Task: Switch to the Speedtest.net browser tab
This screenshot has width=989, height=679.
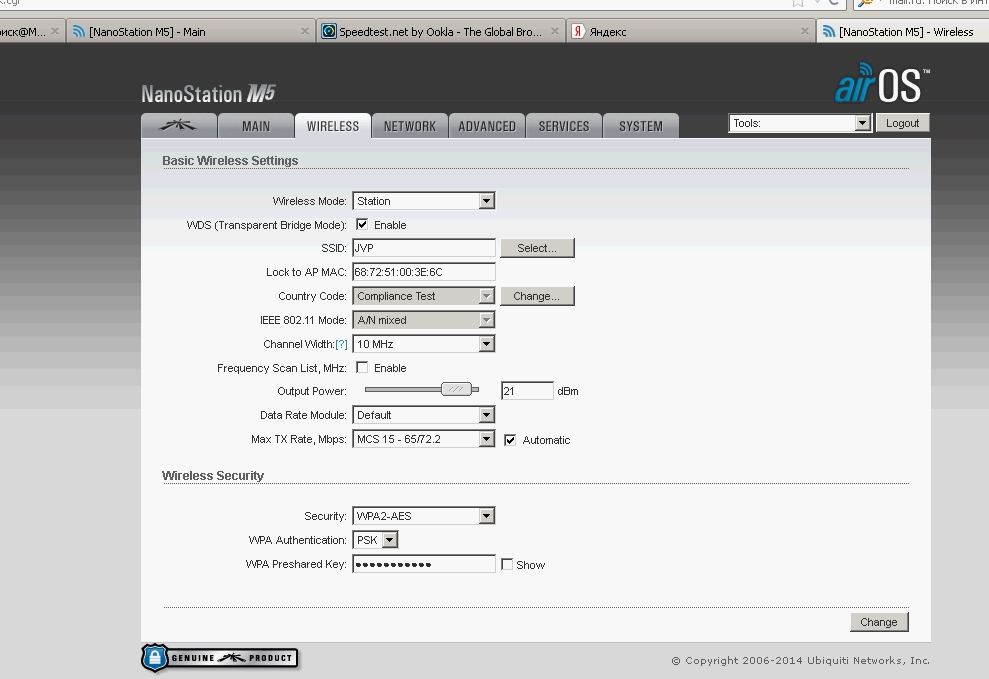Action: coord(440,32)
